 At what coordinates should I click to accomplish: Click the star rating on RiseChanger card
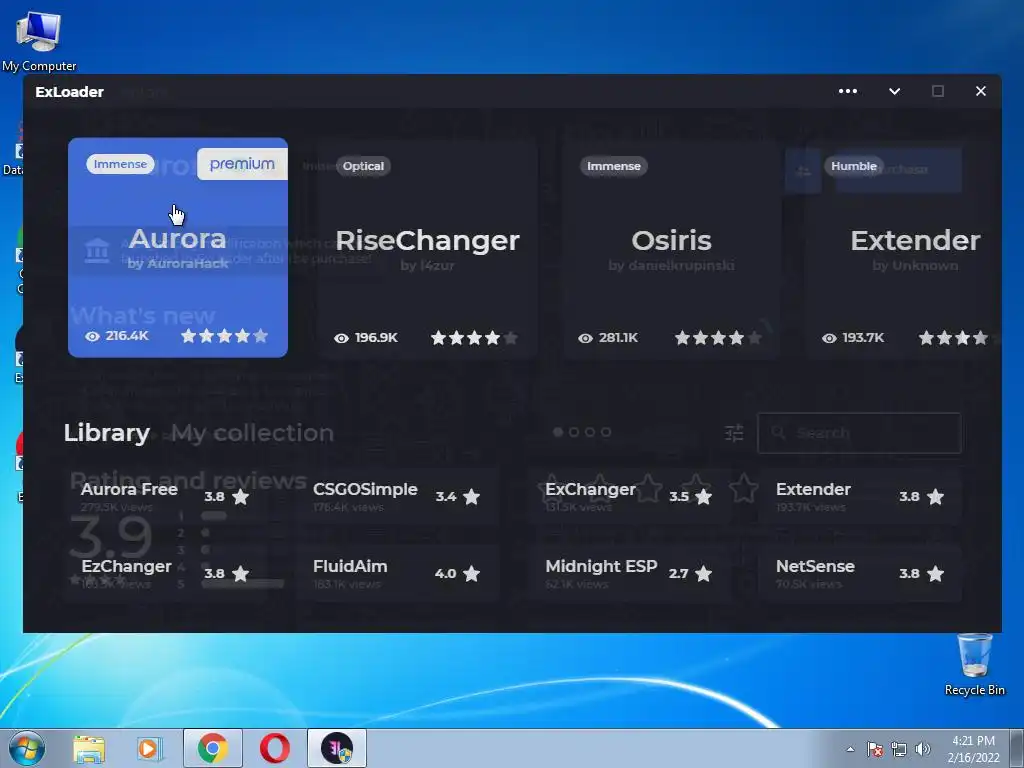pos(475,338)
